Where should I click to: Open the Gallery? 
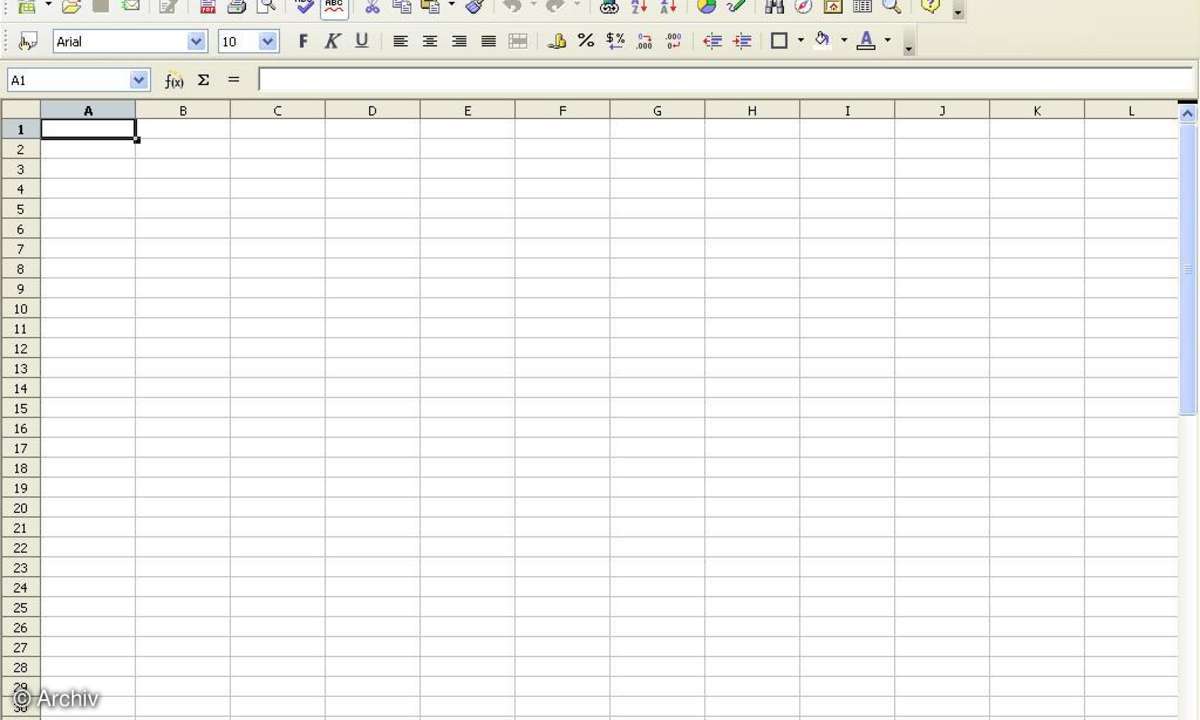click(x=833, y=6)
